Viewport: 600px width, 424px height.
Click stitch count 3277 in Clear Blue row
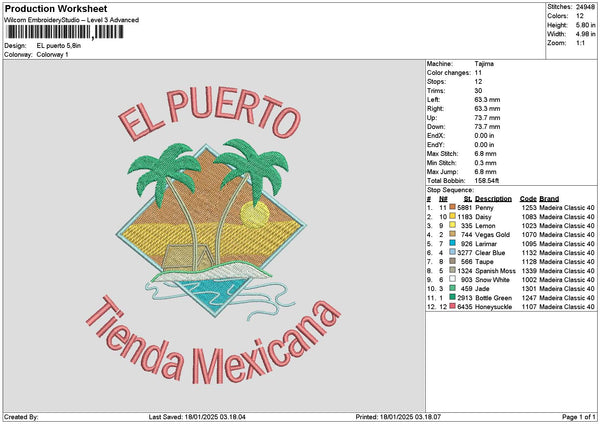coord(465,253)
